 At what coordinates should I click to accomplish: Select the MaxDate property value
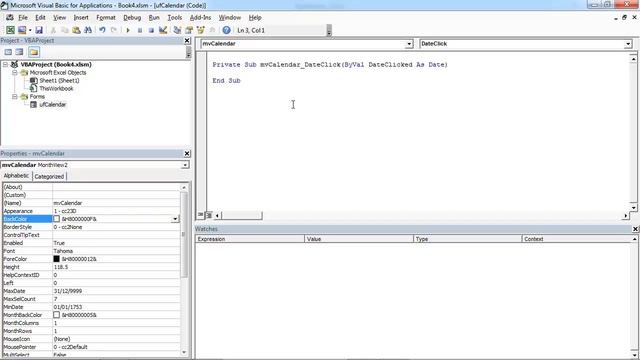point(116,291)
